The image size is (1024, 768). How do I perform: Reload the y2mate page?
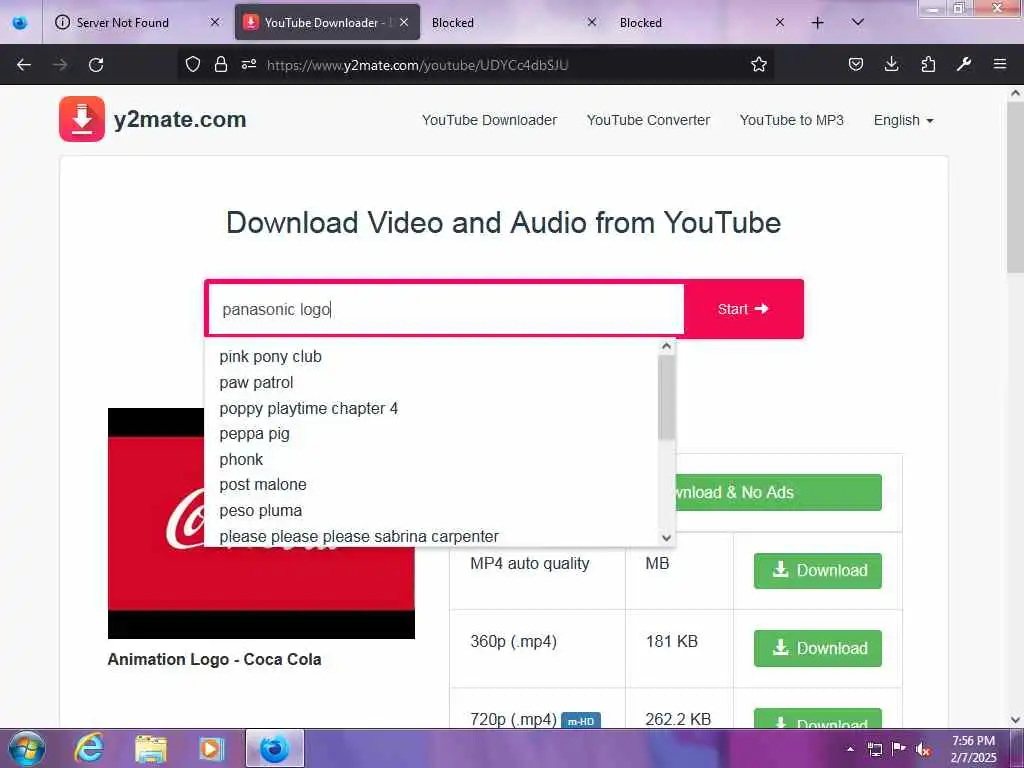tap(96, 65)
